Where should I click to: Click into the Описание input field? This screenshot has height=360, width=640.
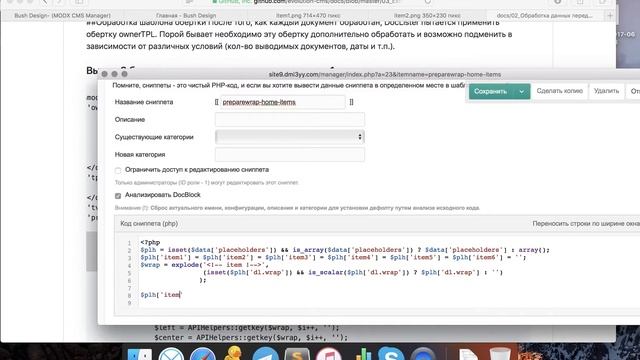click(289, 120)
